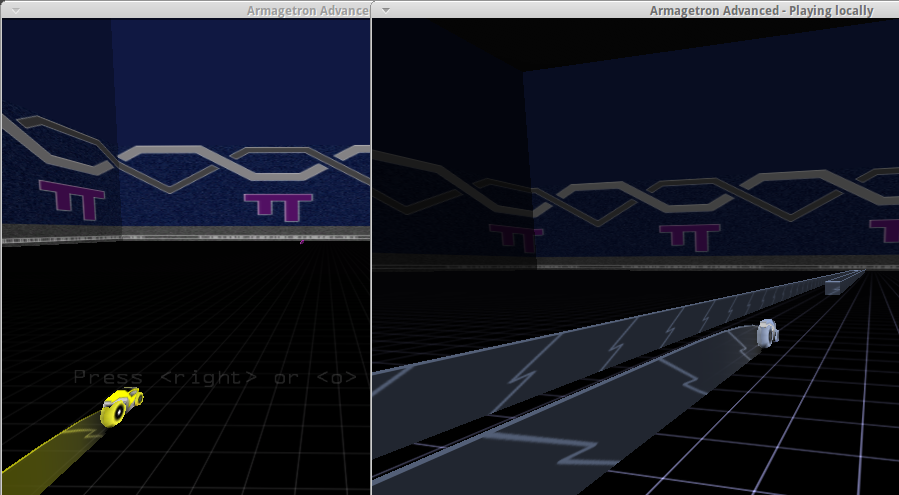
Task: Open the window menu arrow of 'Playing locally' window
Action: pos(385,10)
